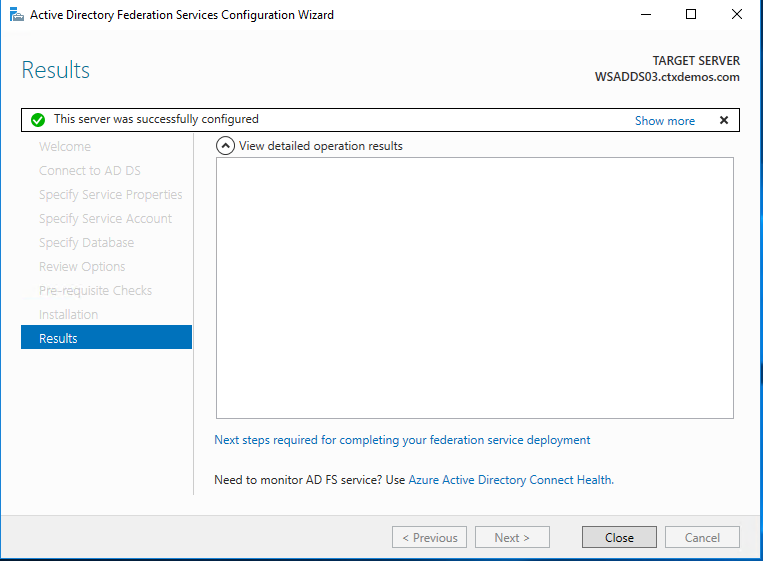Open Azure Active Directory Connect Health link
Image resolution: width=763 pixels, height=561 pixels.
coord(510,480)
